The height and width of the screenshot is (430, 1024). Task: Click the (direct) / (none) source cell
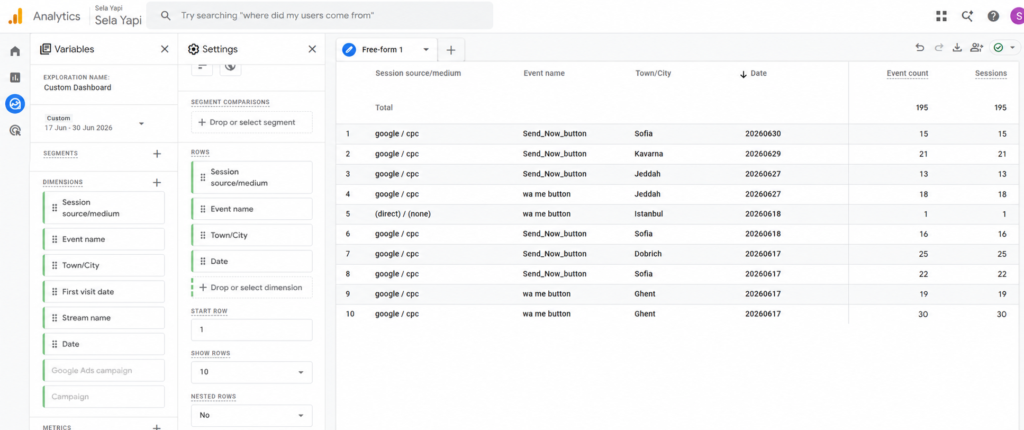[402, 214]
